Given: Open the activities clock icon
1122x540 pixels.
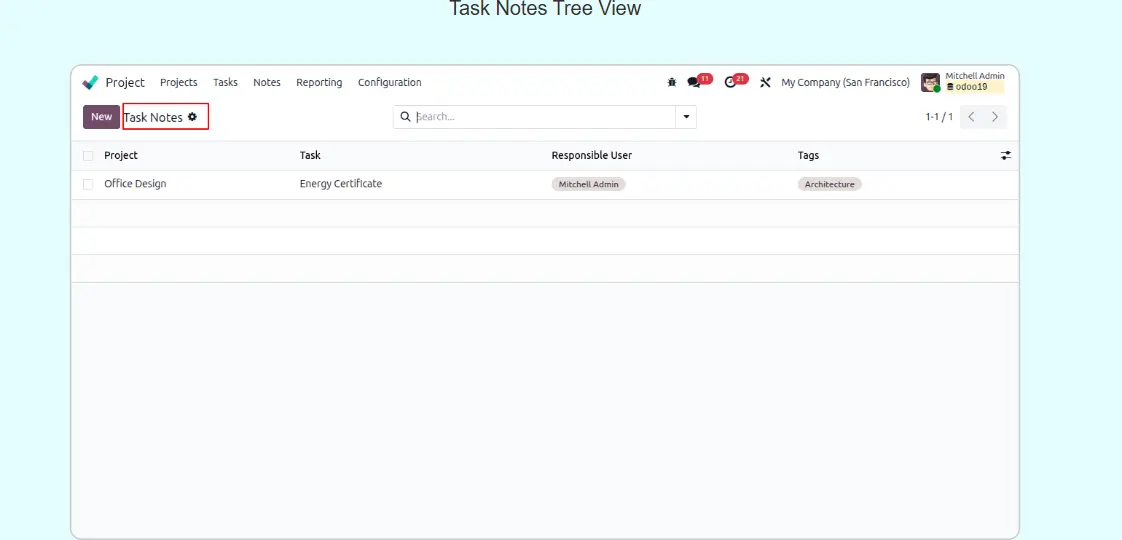Looking at the screenshot, I should 730,83.
